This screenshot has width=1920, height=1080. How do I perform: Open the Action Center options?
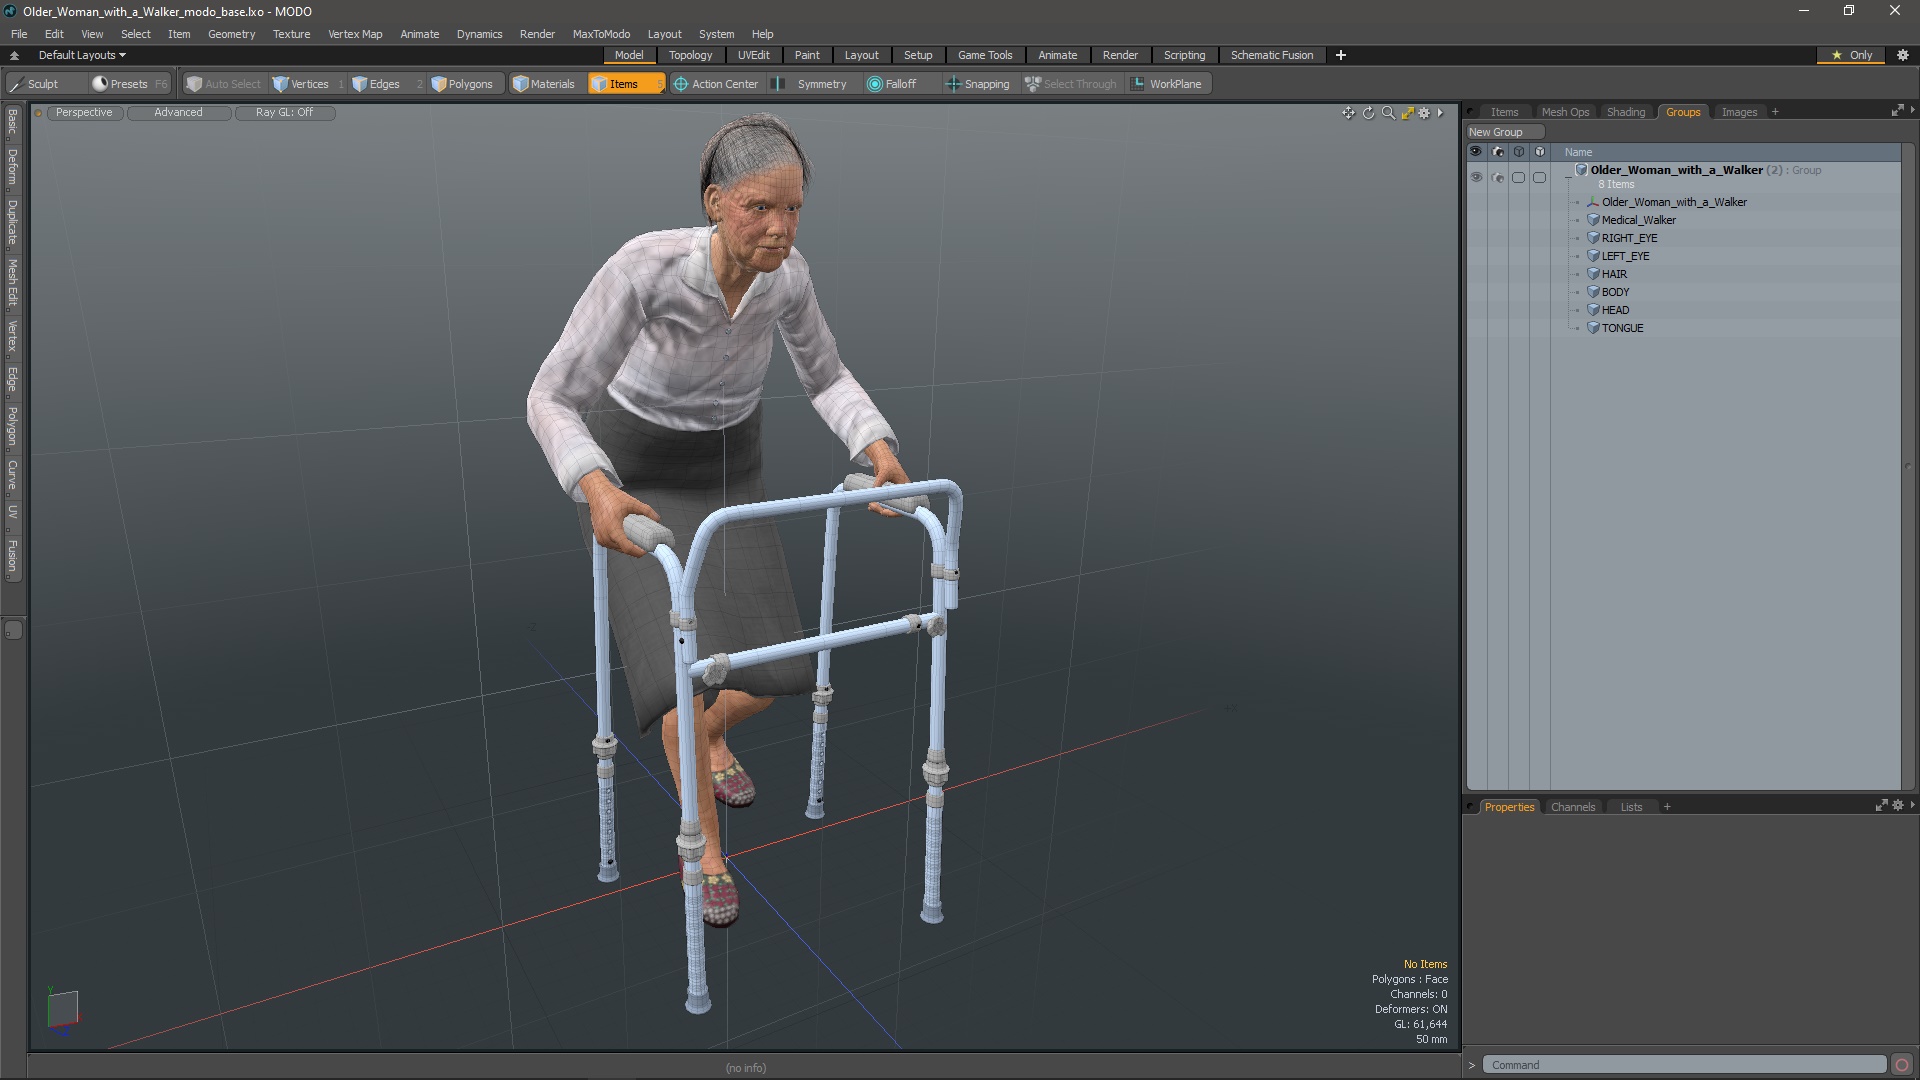[716, 84]
